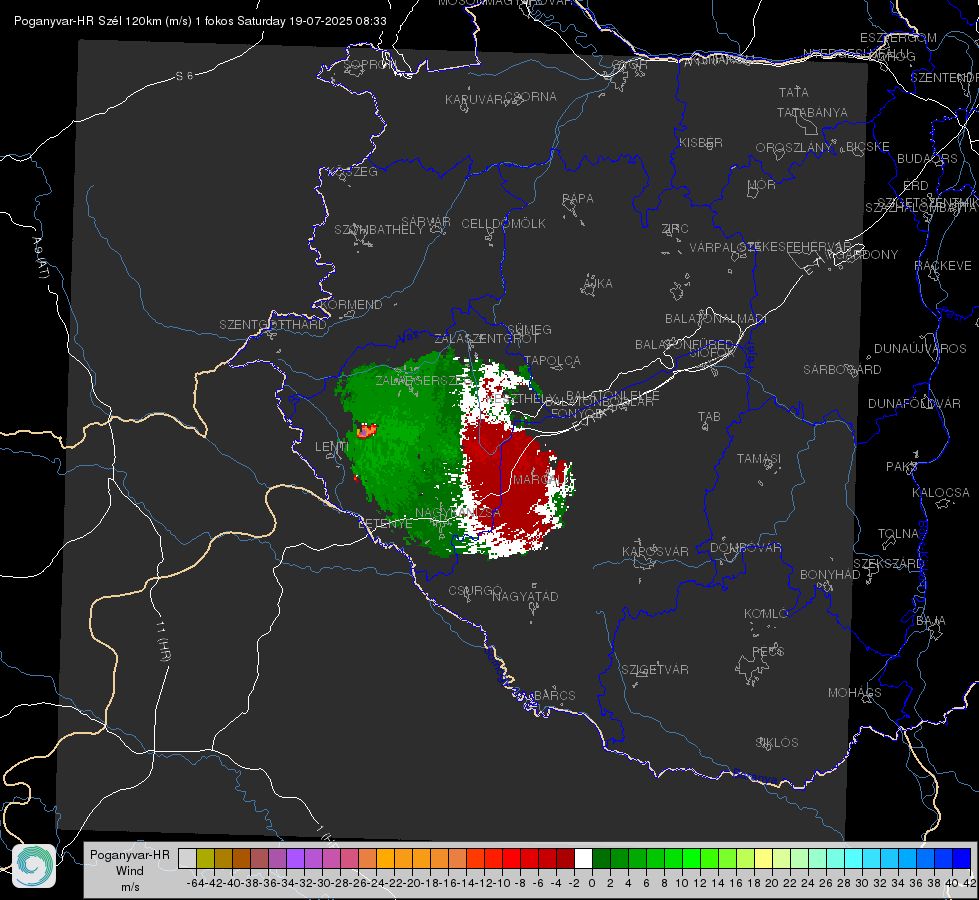Click the SZIGETVÁR city label
The image size is (979, 900).
click(x=655, y=670)
